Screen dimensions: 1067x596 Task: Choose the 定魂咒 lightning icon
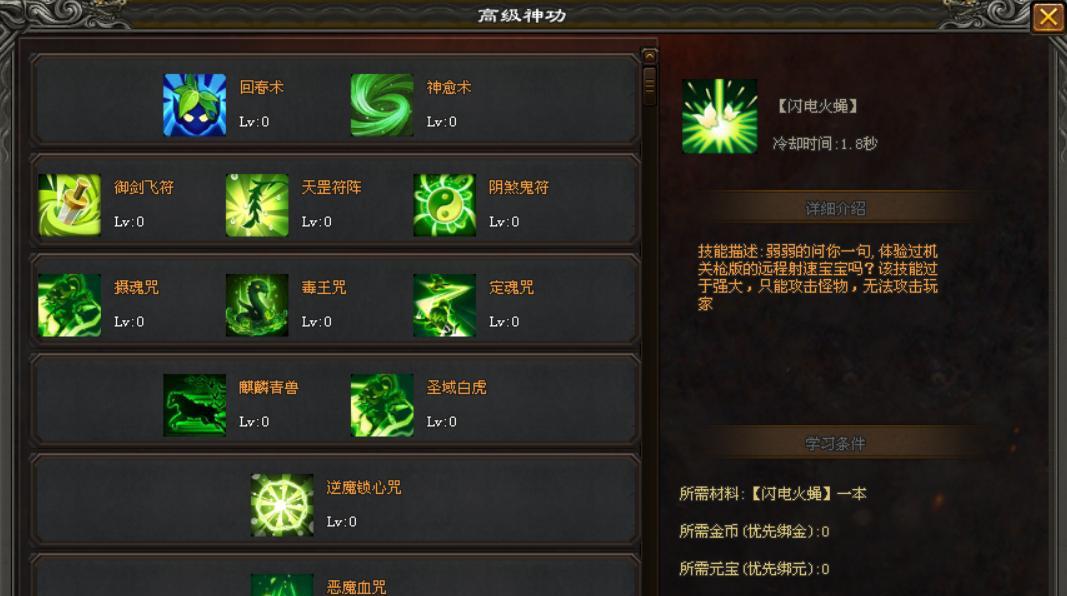tap(444, 305)
